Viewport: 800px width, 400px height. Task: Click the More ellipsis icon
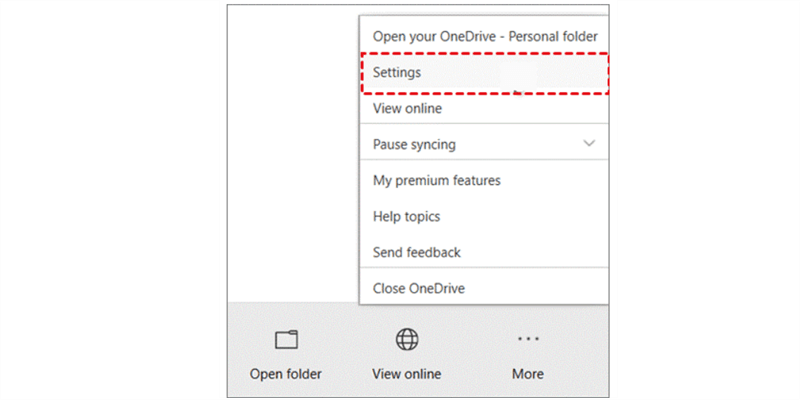click(528, 339)
